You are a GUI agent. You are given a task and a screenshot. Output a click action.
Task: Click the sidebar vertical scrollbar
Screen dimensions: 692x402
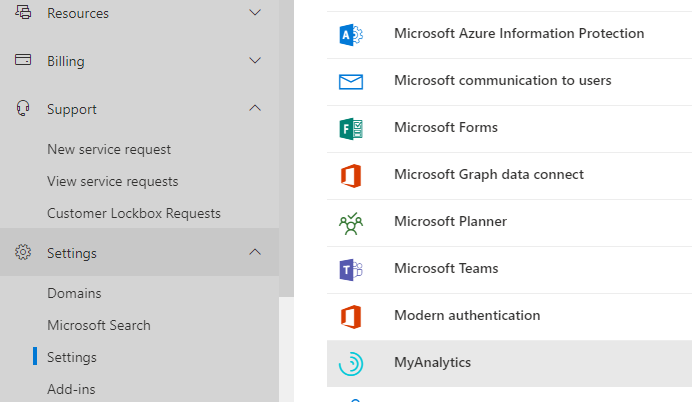286,148
